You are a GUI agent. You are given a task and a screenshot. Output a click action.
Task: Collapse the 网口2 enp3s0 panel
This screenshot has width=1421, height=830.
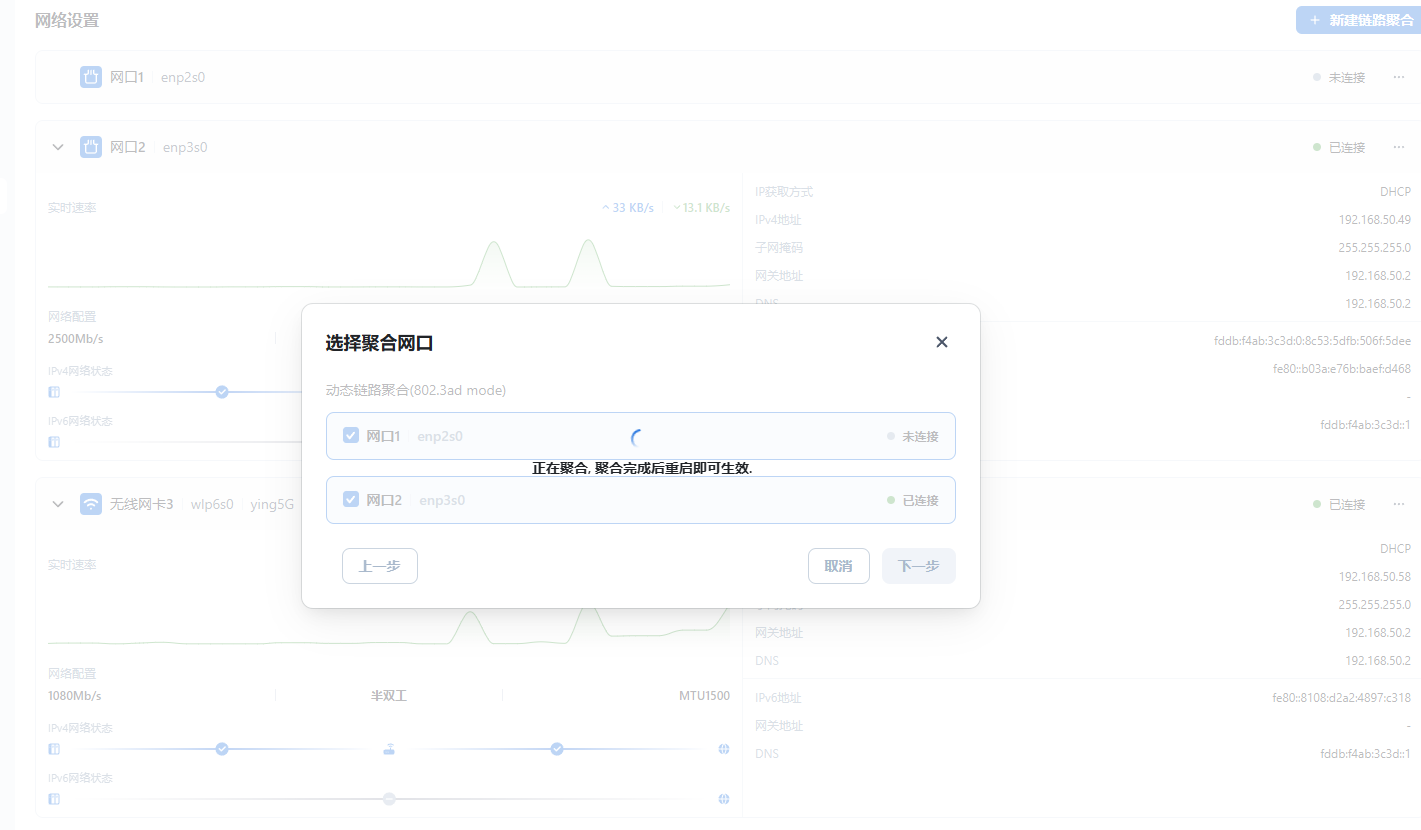pos(58,147)
